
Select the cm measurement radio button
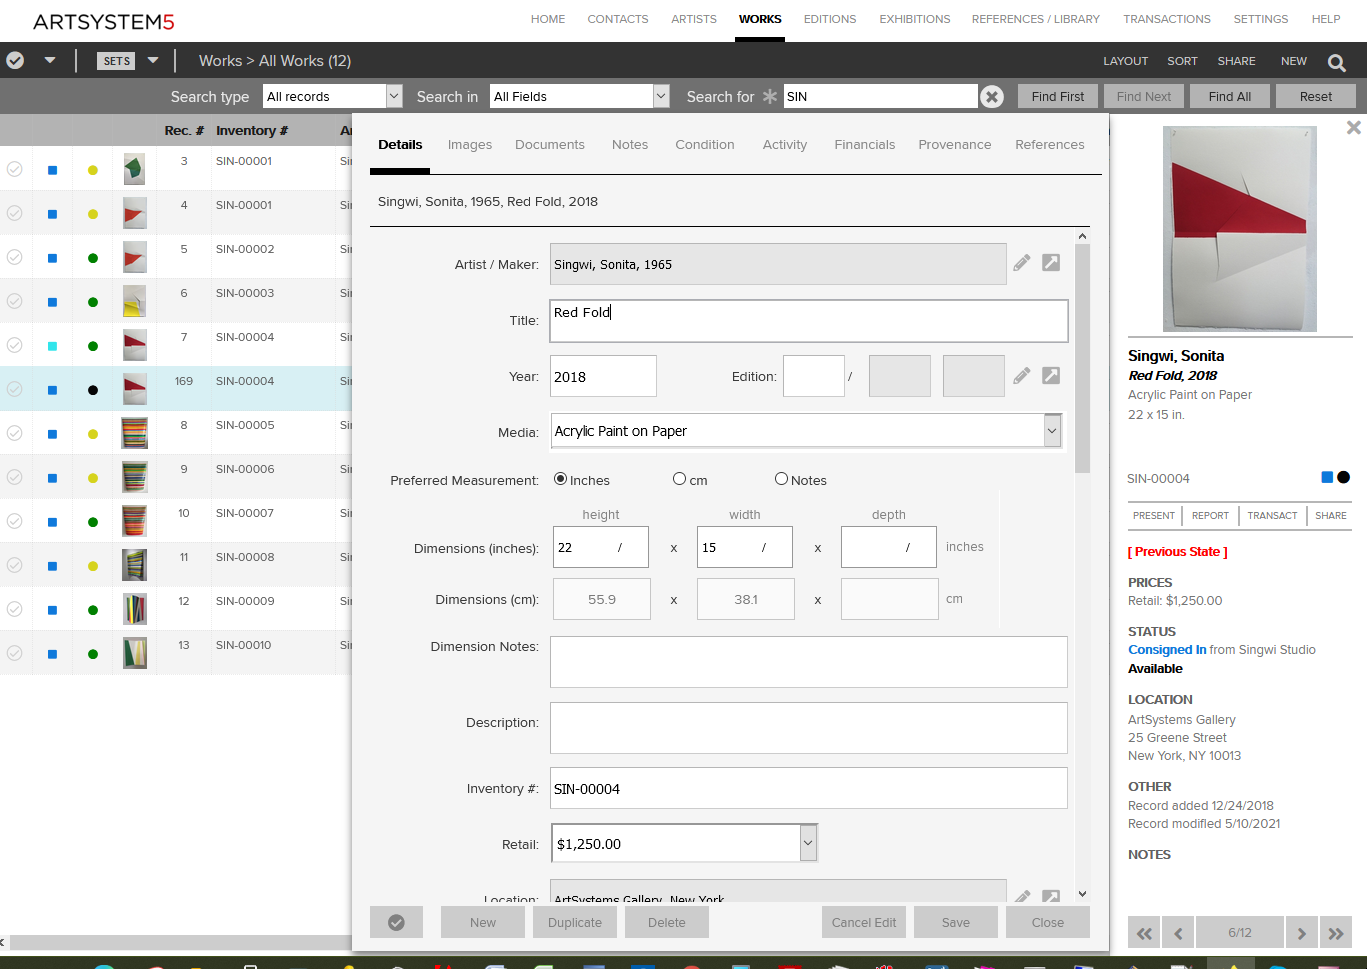point(680,479)
